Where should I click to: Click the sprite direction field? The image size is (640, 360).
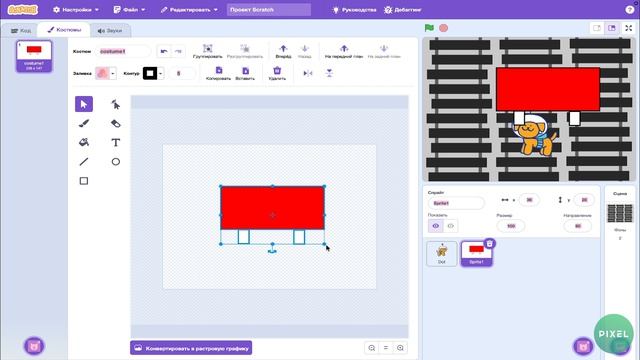[578, 226]
